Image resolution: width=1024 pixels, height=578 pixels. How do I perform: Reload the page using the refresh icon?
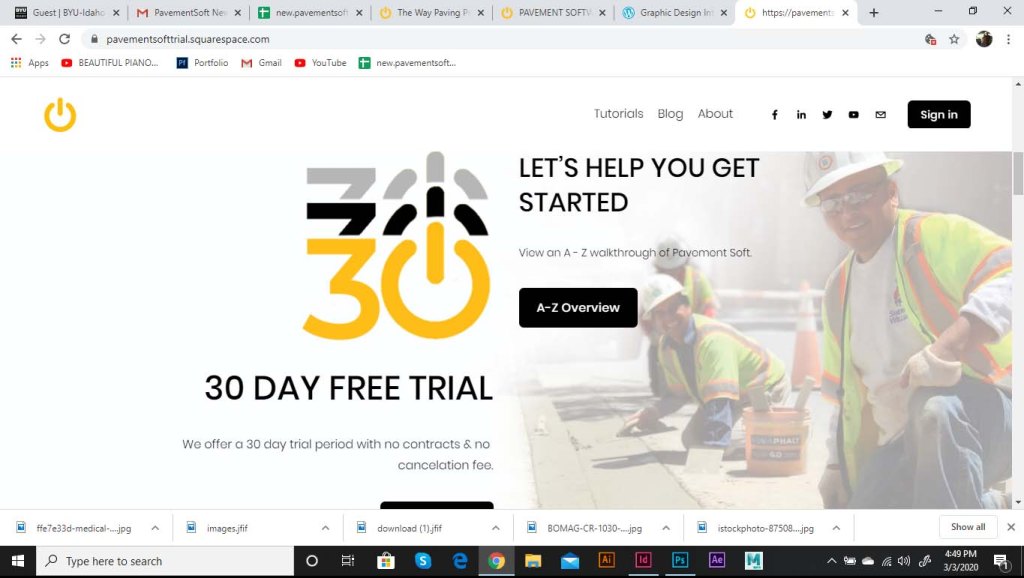click(64, 39)
